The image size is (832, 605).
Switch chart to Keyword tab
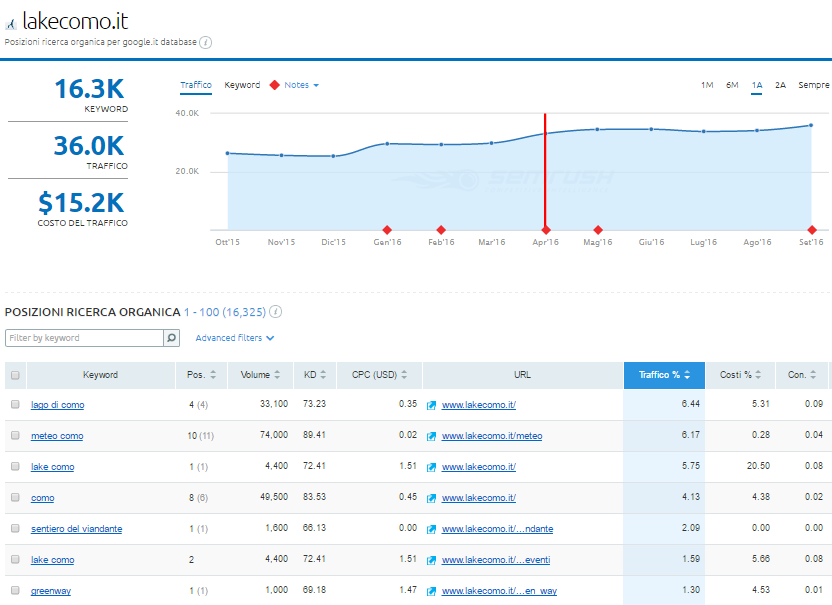pyautogui.click(x=242, y=85)
